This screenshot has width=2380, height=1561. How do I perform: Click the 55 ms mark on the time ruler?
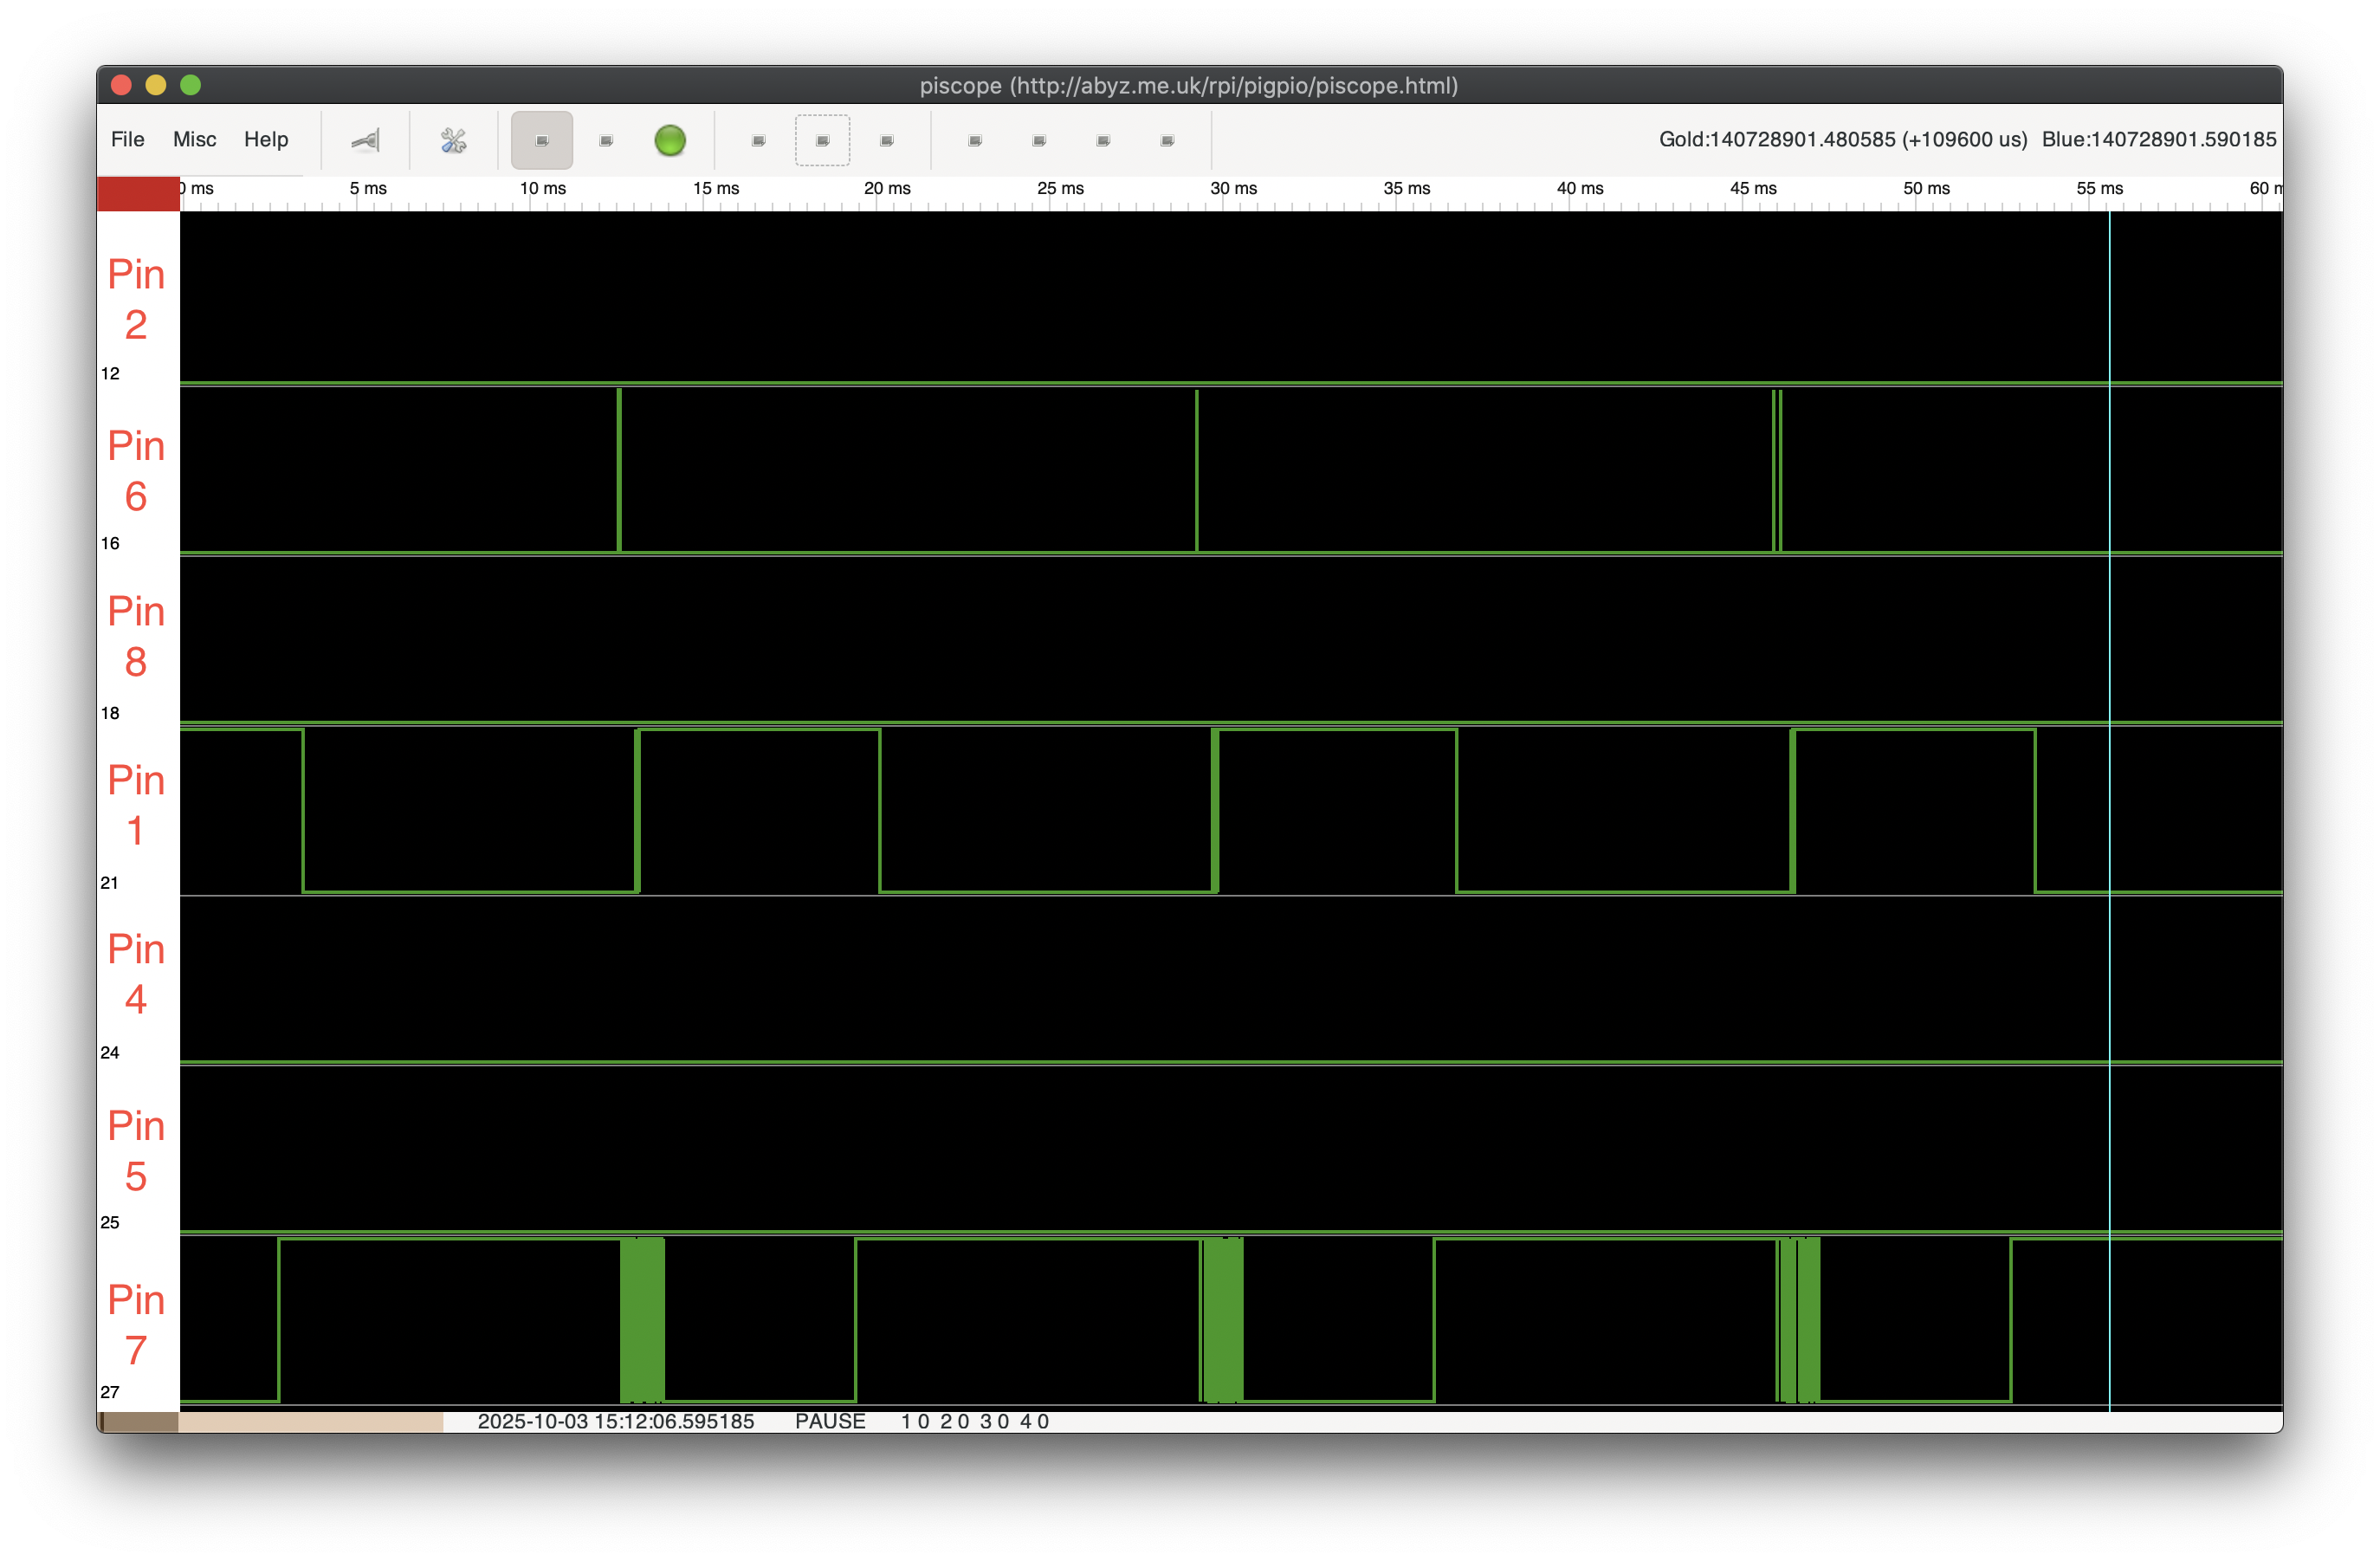2100,188
